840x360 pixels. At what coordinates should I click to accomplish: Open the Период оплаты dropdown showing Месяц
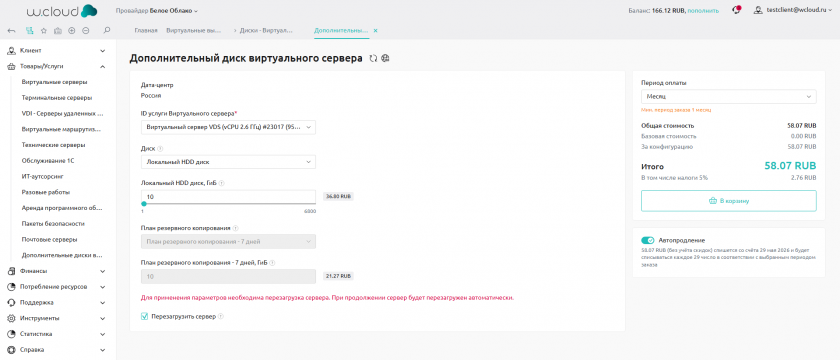729,96
